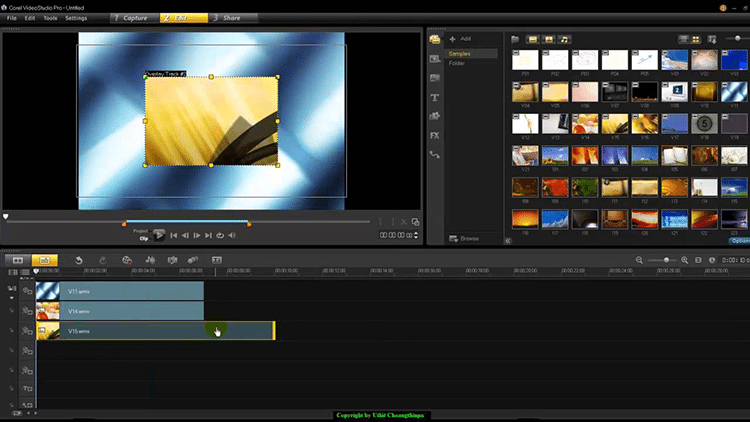
Task: Fit project in timeline window
Action: click(x=698, y=260)
